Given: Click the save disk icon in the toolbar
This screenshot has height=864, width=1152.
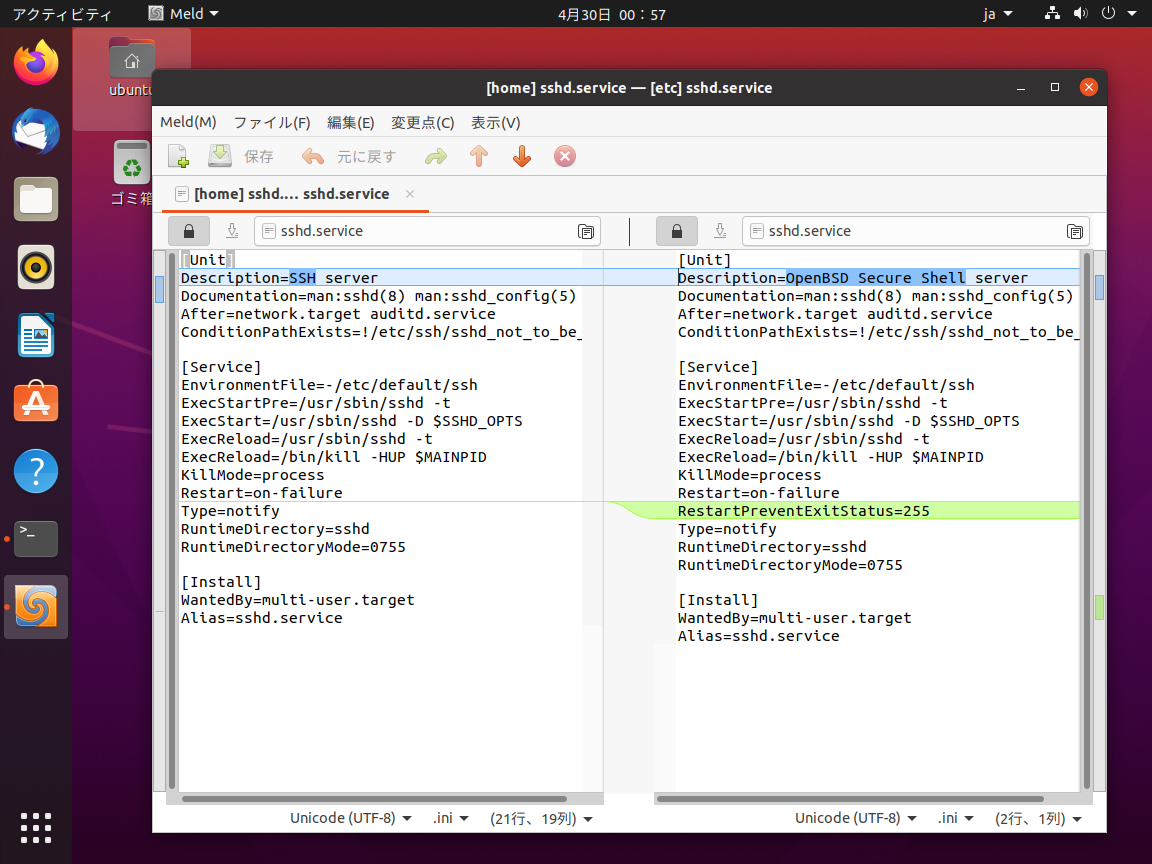Looking at the screenshot, I should pyautogui.click(x=219, y=156).
